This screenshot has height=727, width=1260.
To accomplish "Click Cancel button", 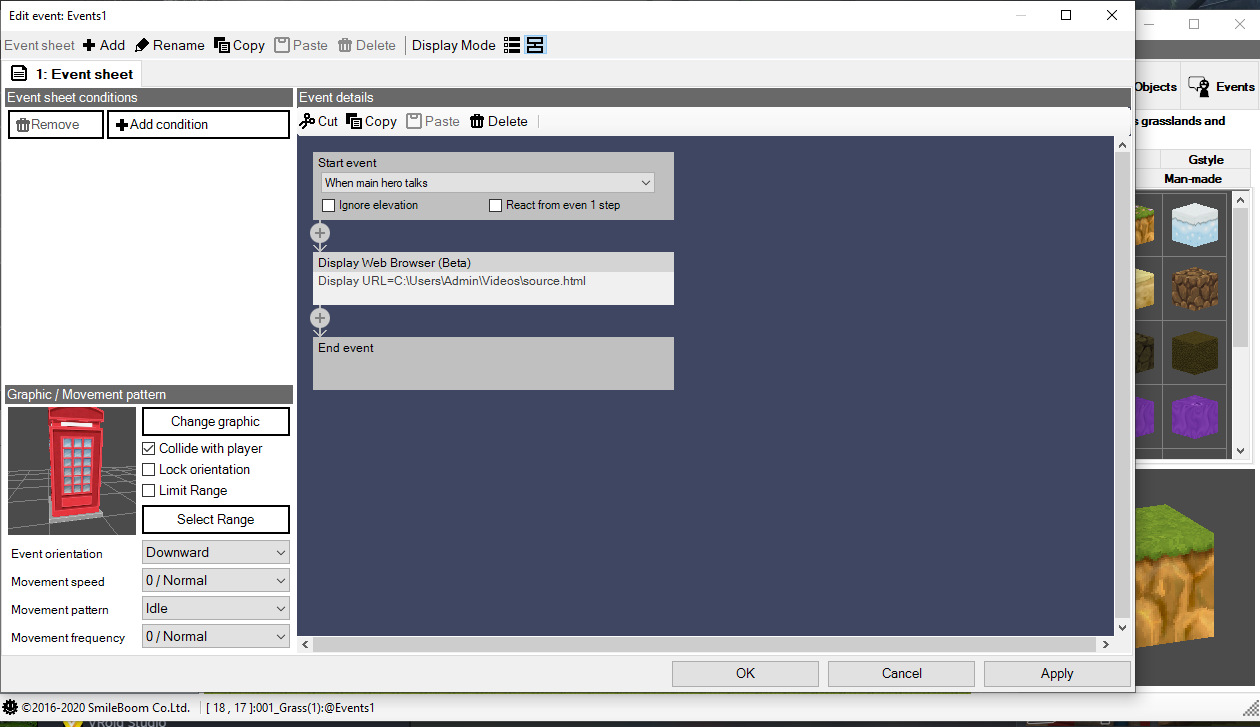I will tap(902, 673).
